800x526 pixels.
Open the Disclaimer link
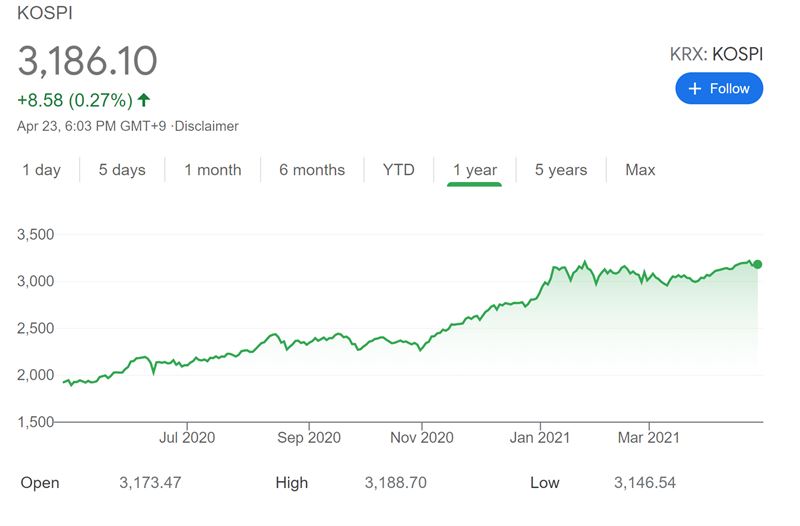coord(207,126)
